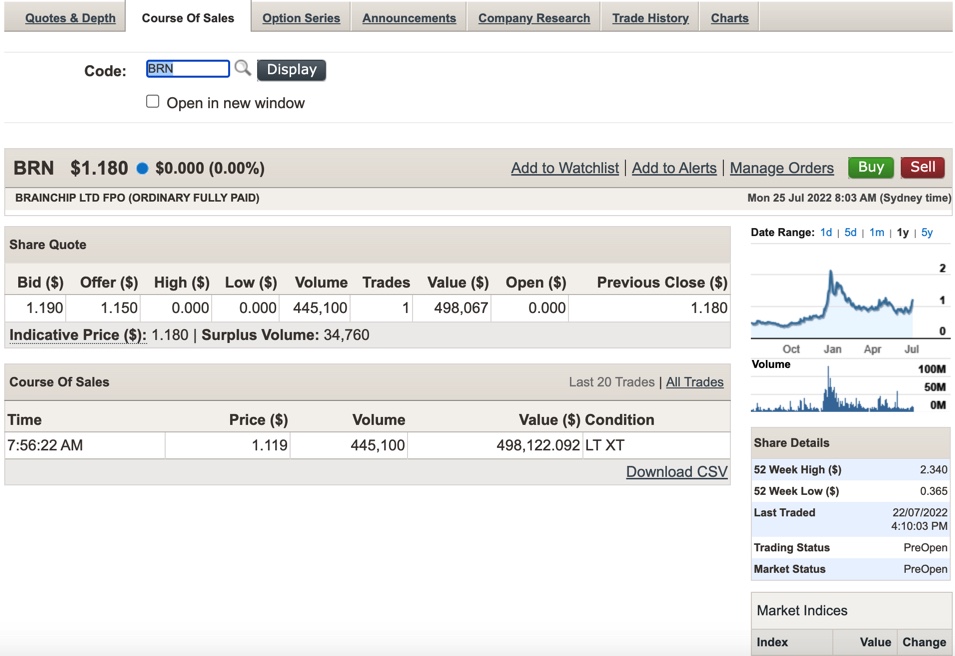Click the Last Traded date 22/07/2022
This screenshot has width=955, height=656.
[x=920, y=512]
